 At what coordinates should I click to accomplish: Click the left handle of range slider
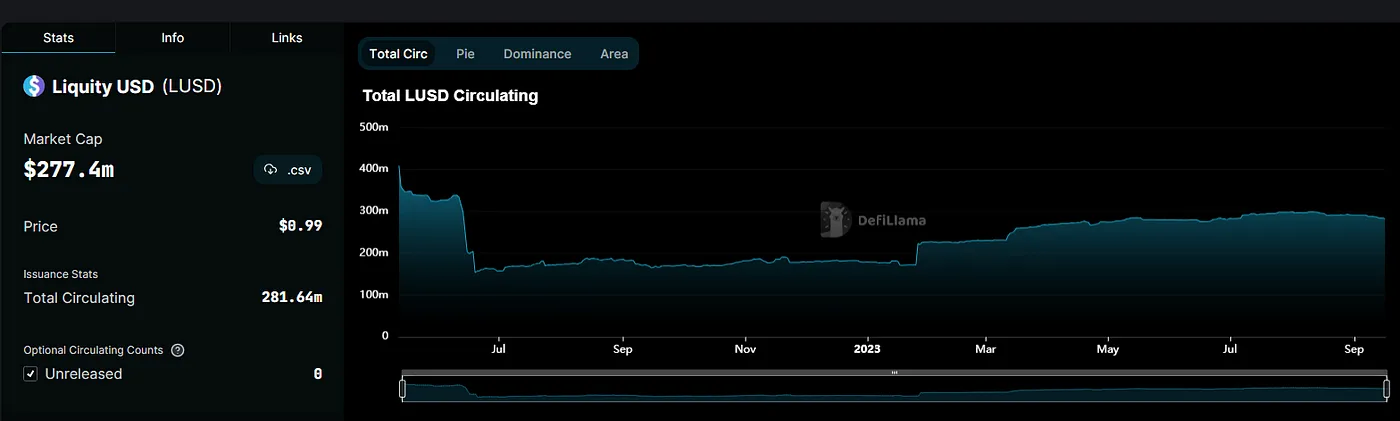(402, 388)
